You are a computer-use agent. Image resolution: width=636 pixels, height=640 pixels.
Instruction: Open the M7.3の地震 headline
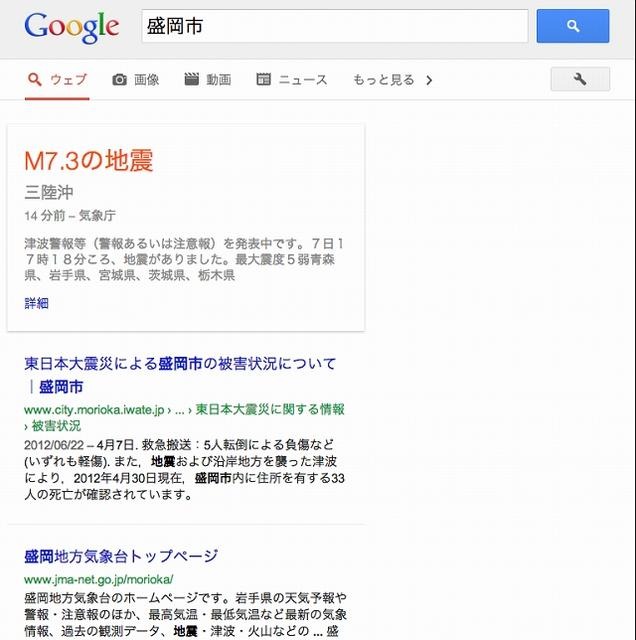click(x=89, y=160)
